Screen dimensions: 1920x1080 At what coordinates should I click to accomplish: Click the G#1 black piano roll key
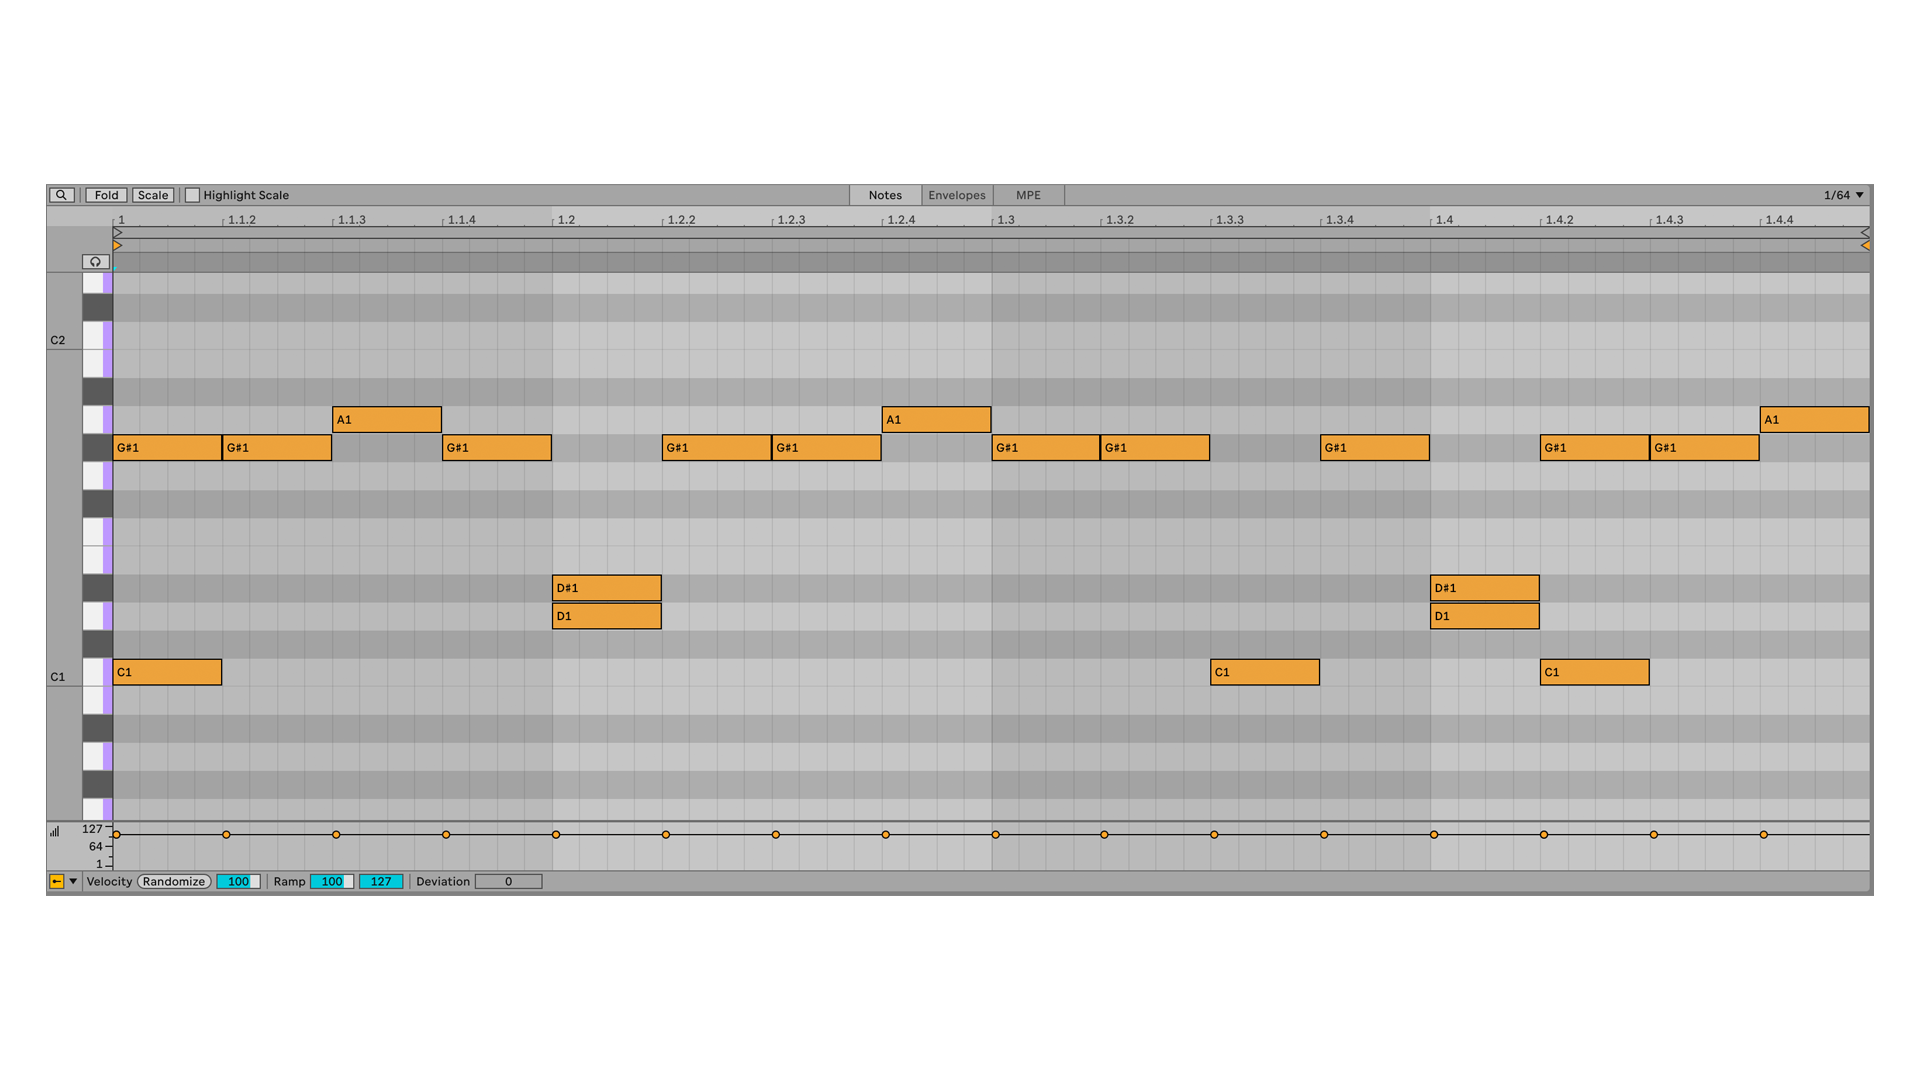click(x=97, y=447)
